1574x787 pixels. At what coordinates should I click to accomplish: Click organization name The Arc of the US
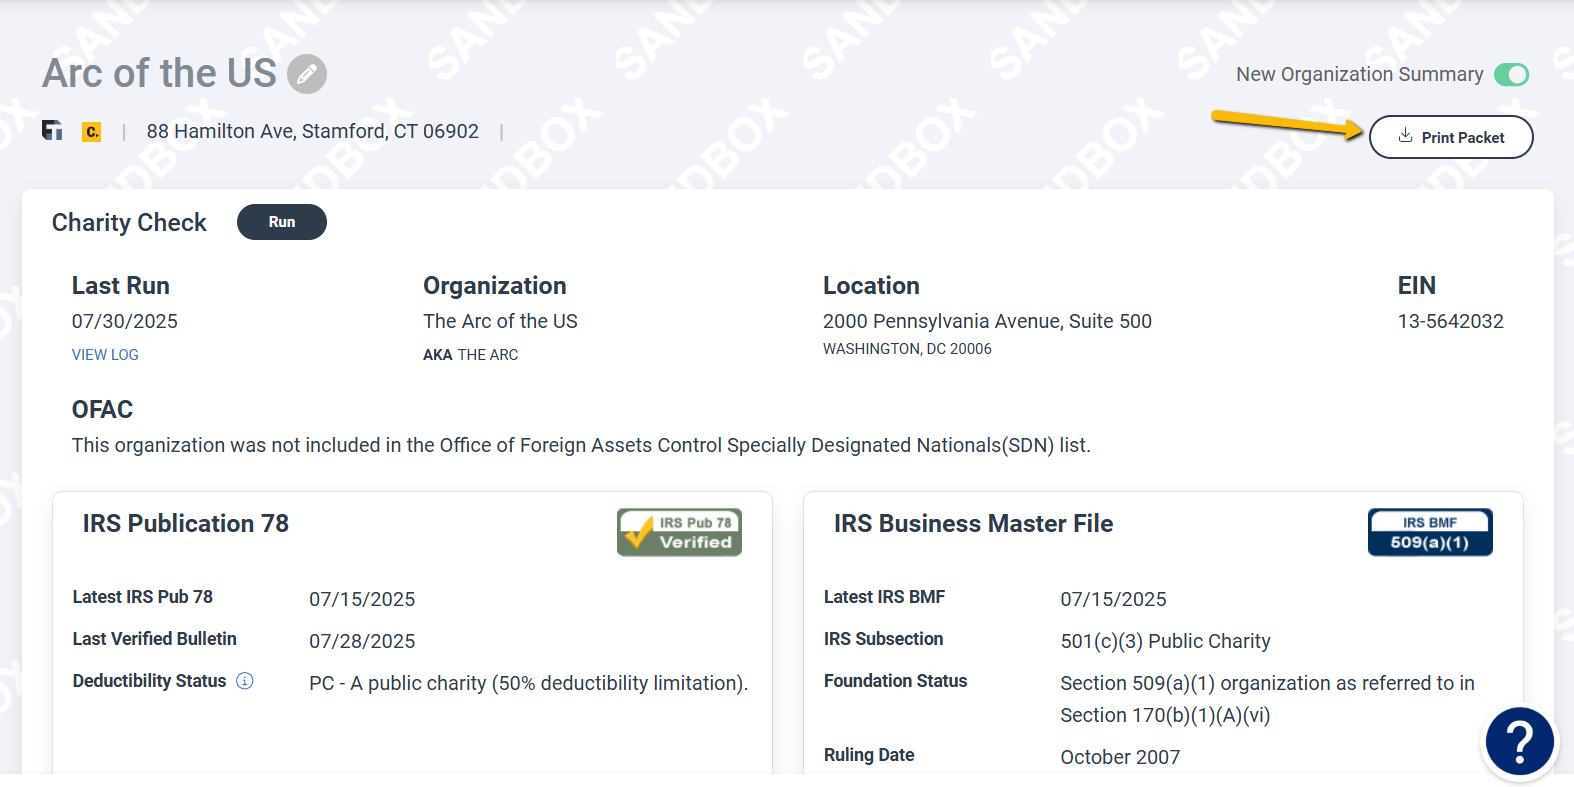500,321
